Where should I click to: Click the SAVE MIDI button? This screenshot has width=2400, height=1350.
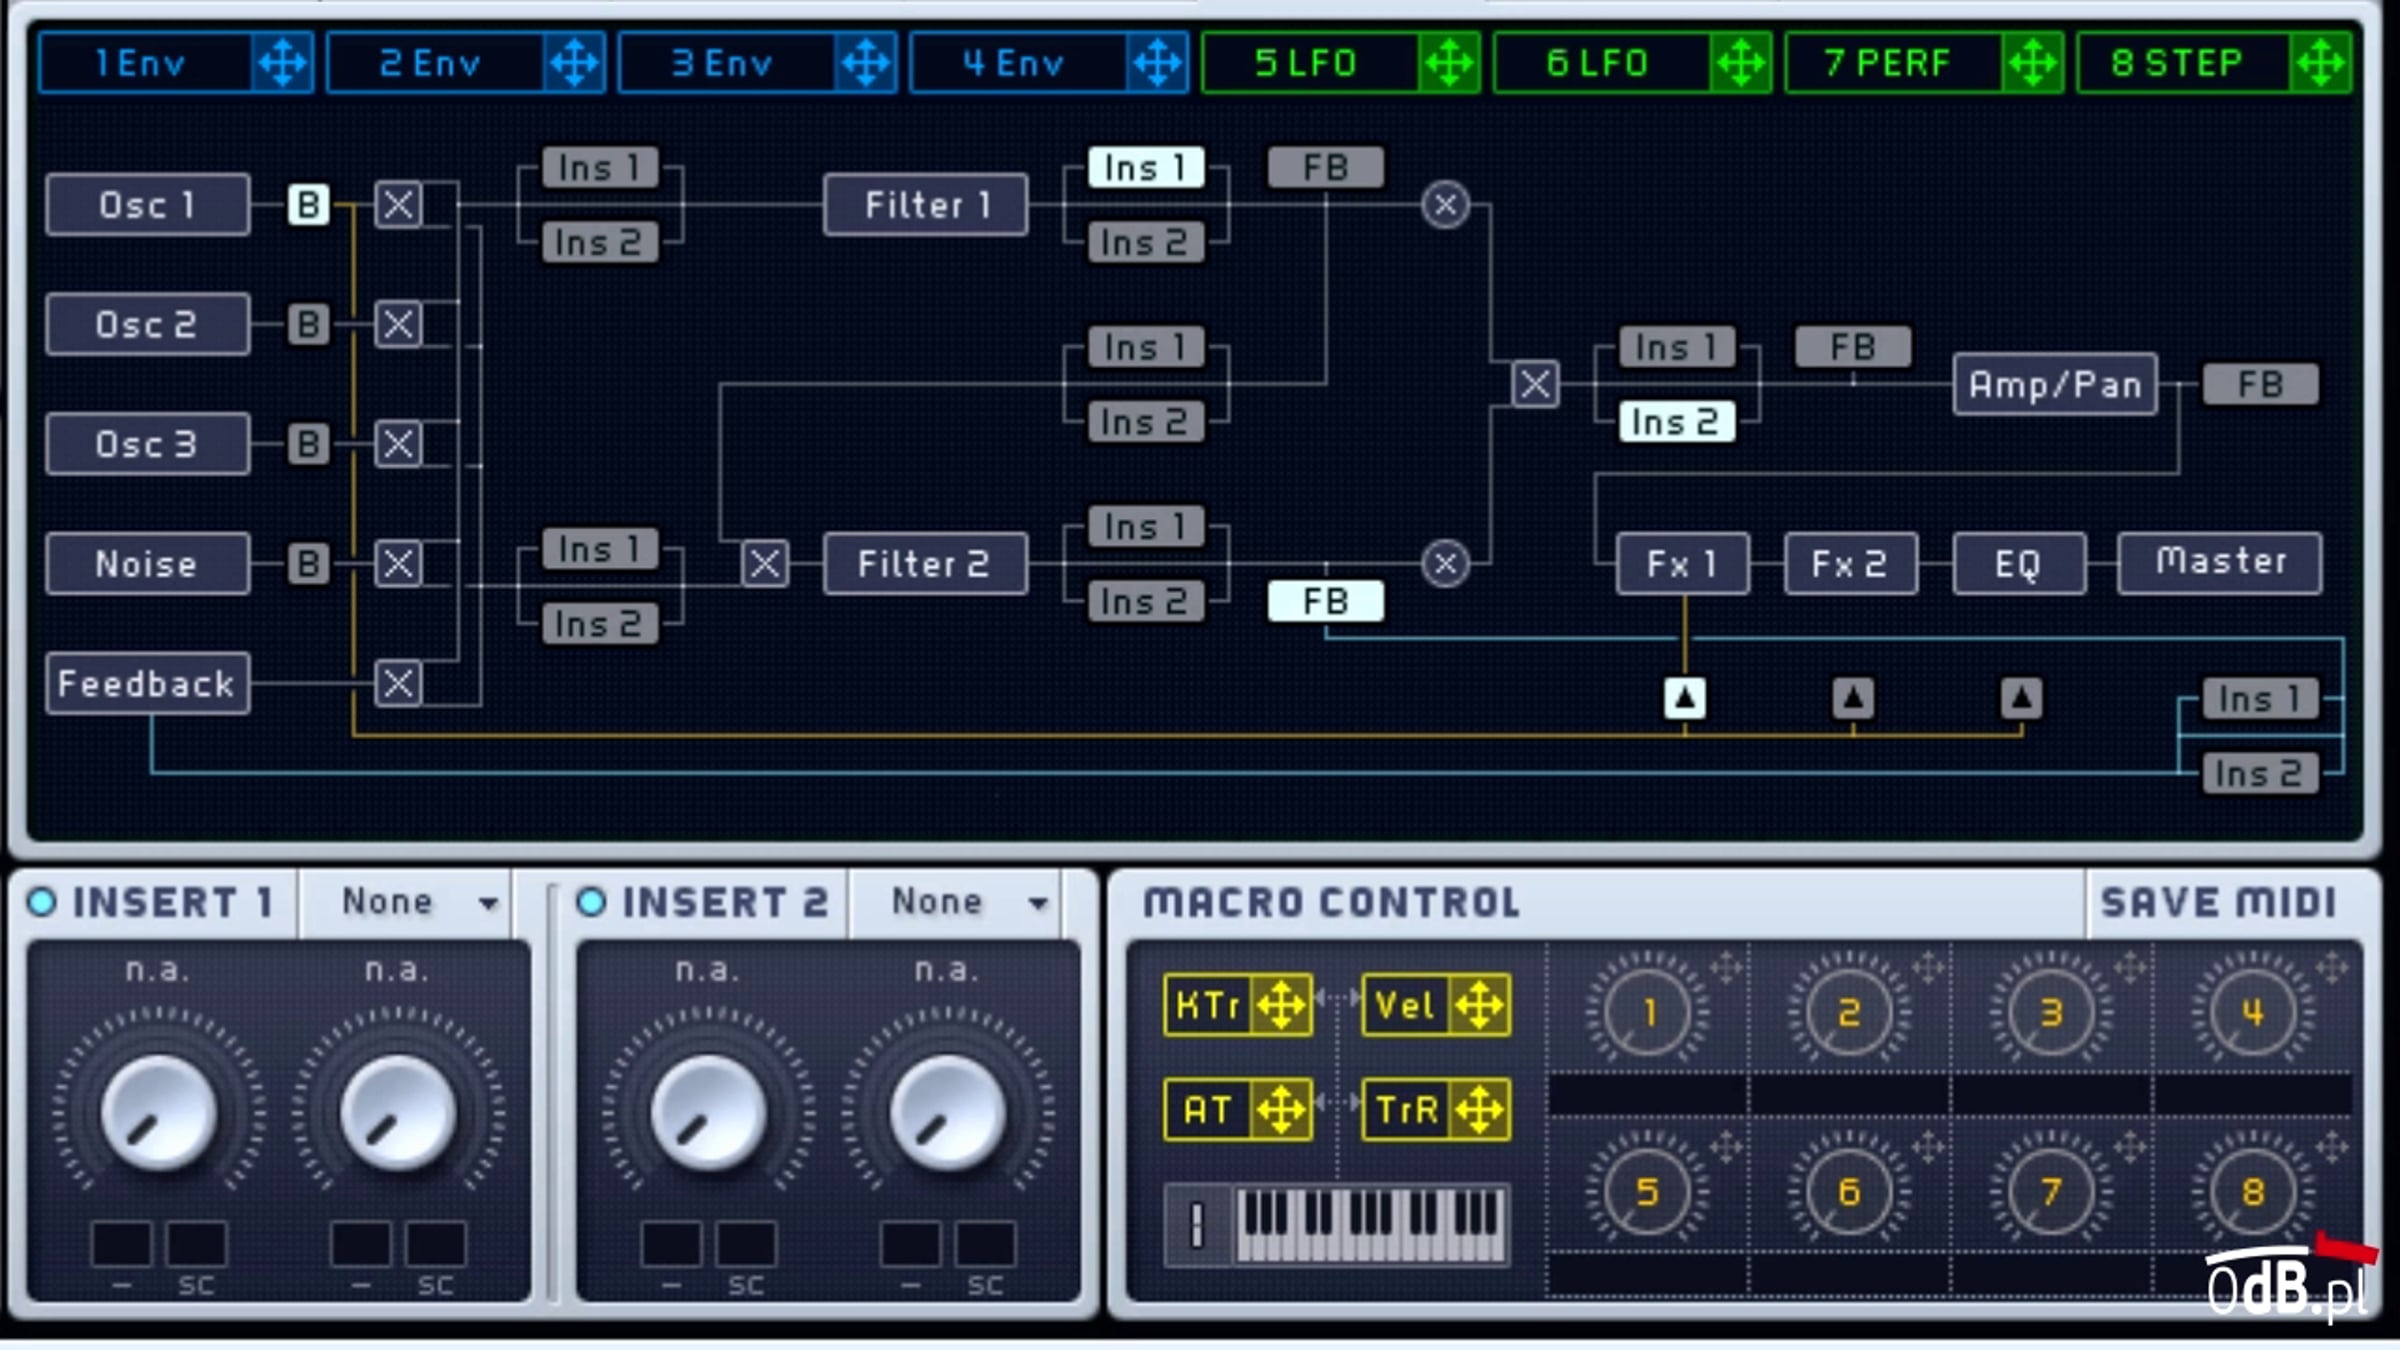pos(2218,902)
